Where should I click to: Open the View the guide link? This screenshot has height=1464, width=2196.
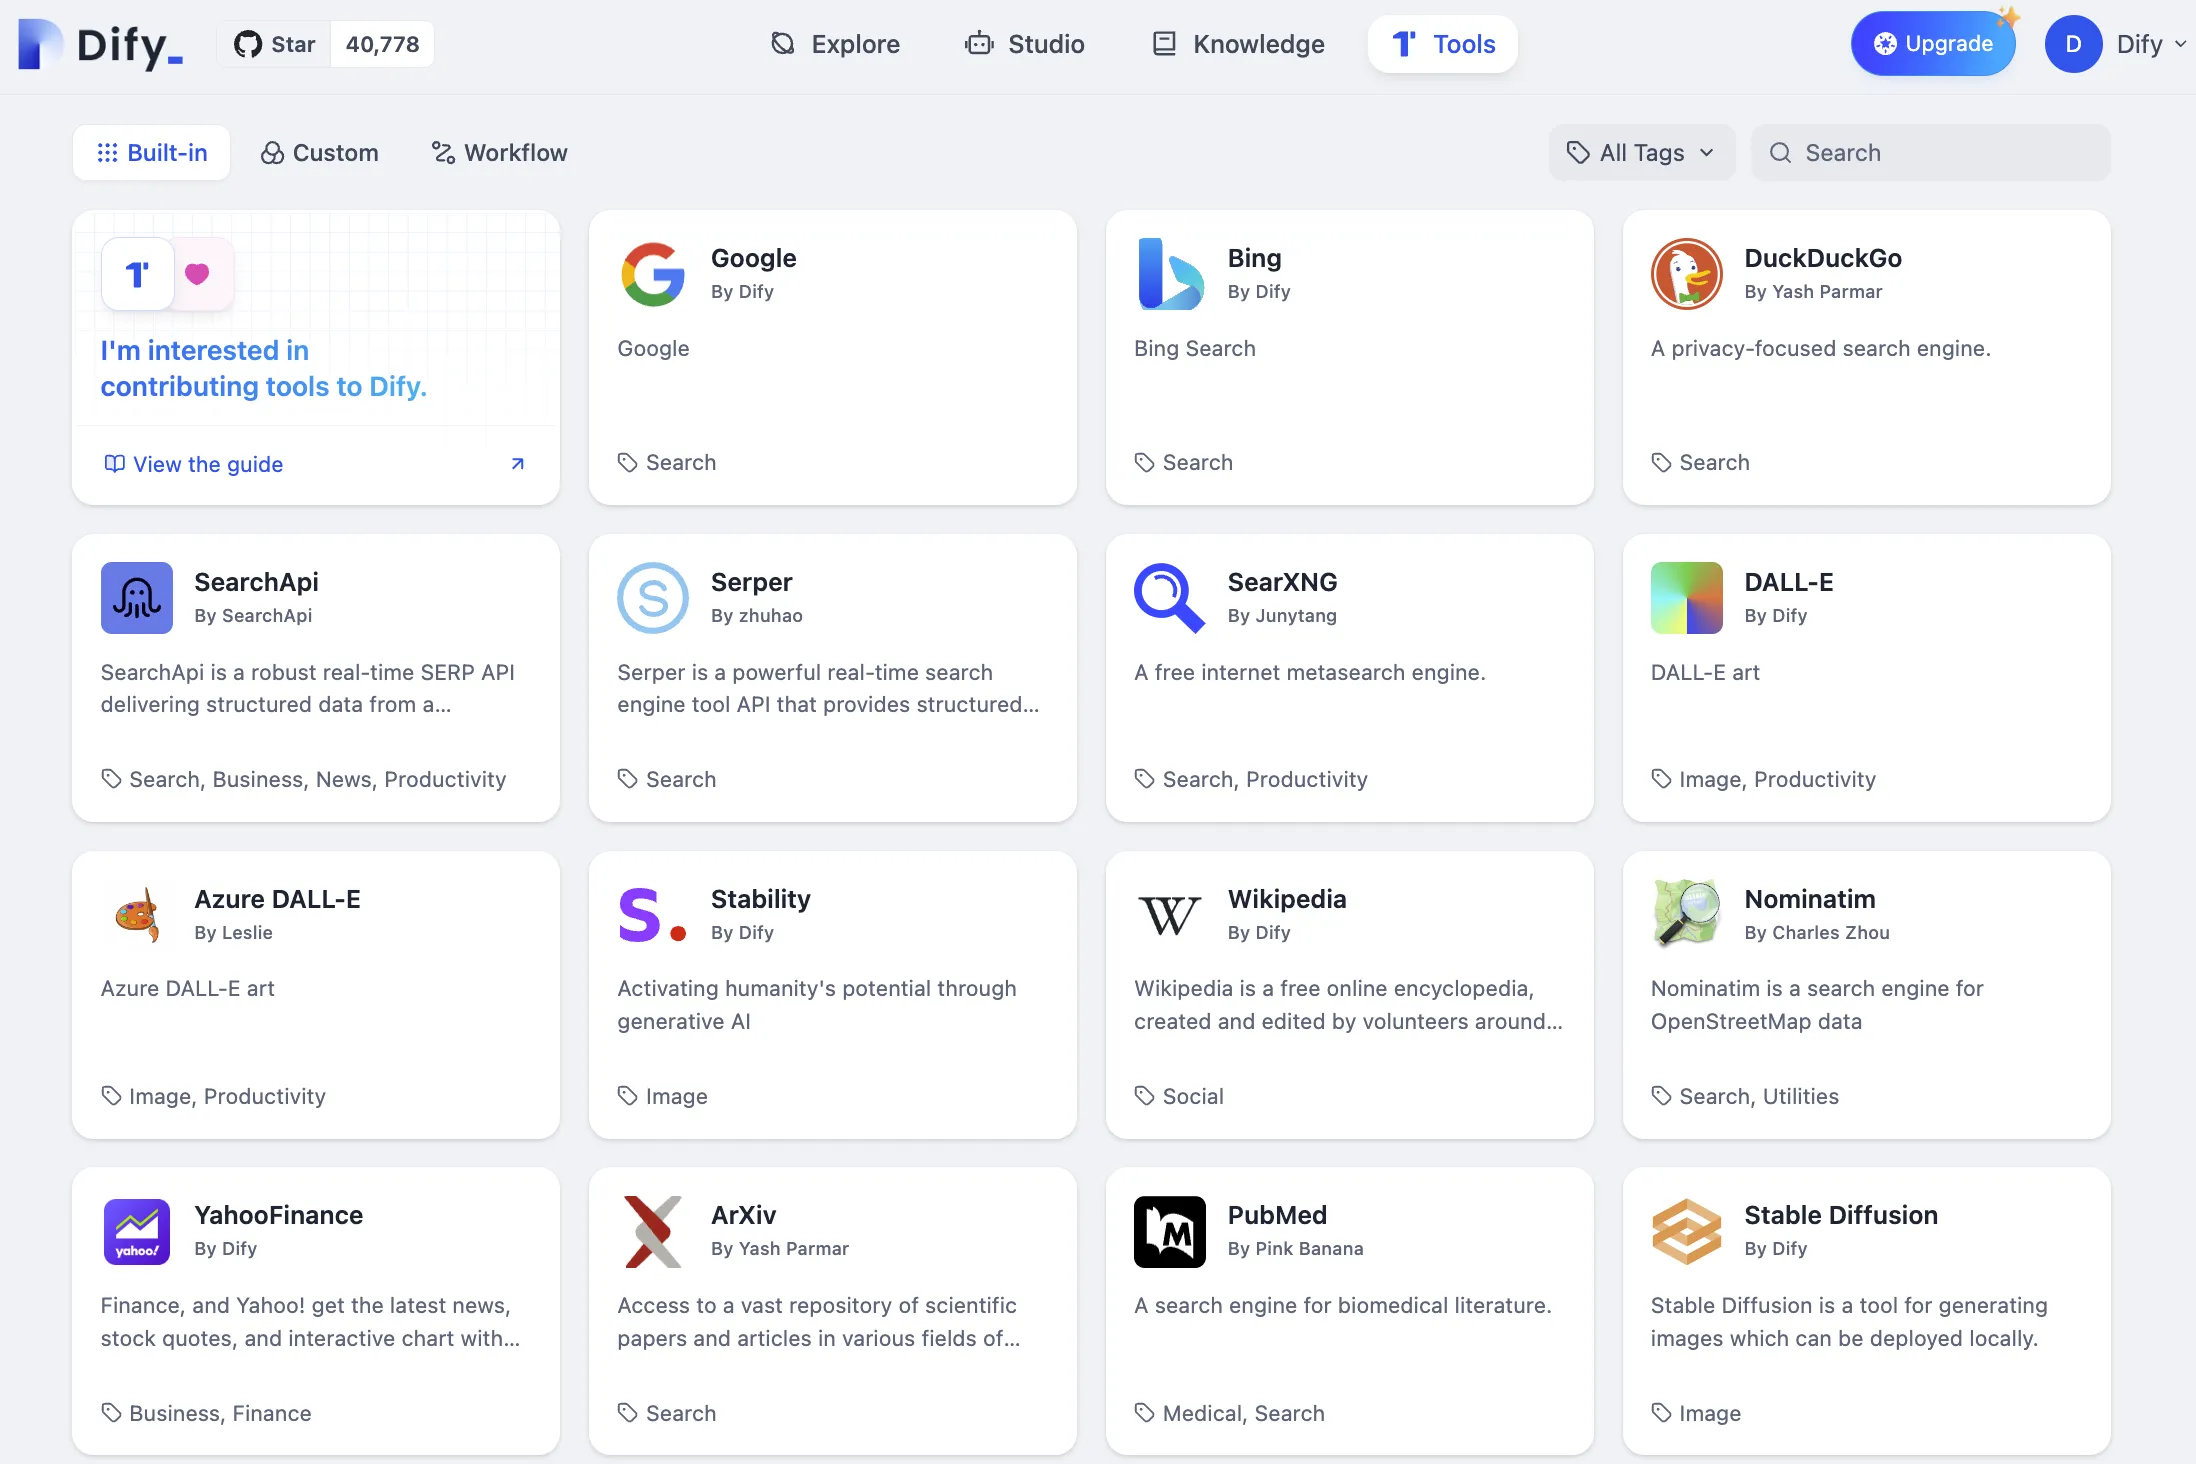pos(208,464)
